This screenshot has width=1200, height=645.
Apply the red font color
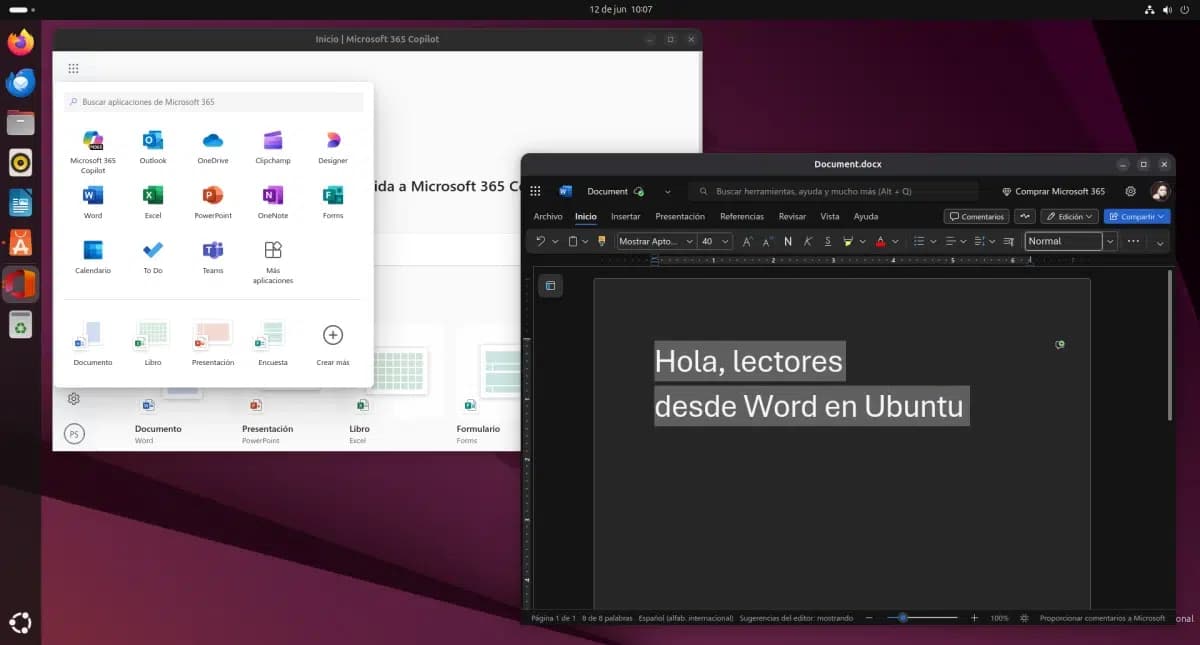pyautogui.click(x=880, y=241)
